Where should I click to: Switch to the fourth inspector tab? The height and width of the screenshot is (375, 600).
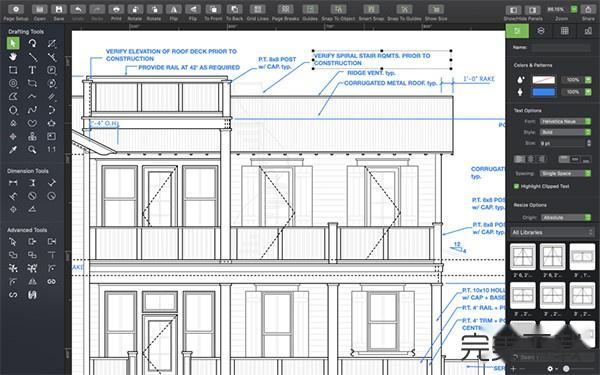(588, 31)
